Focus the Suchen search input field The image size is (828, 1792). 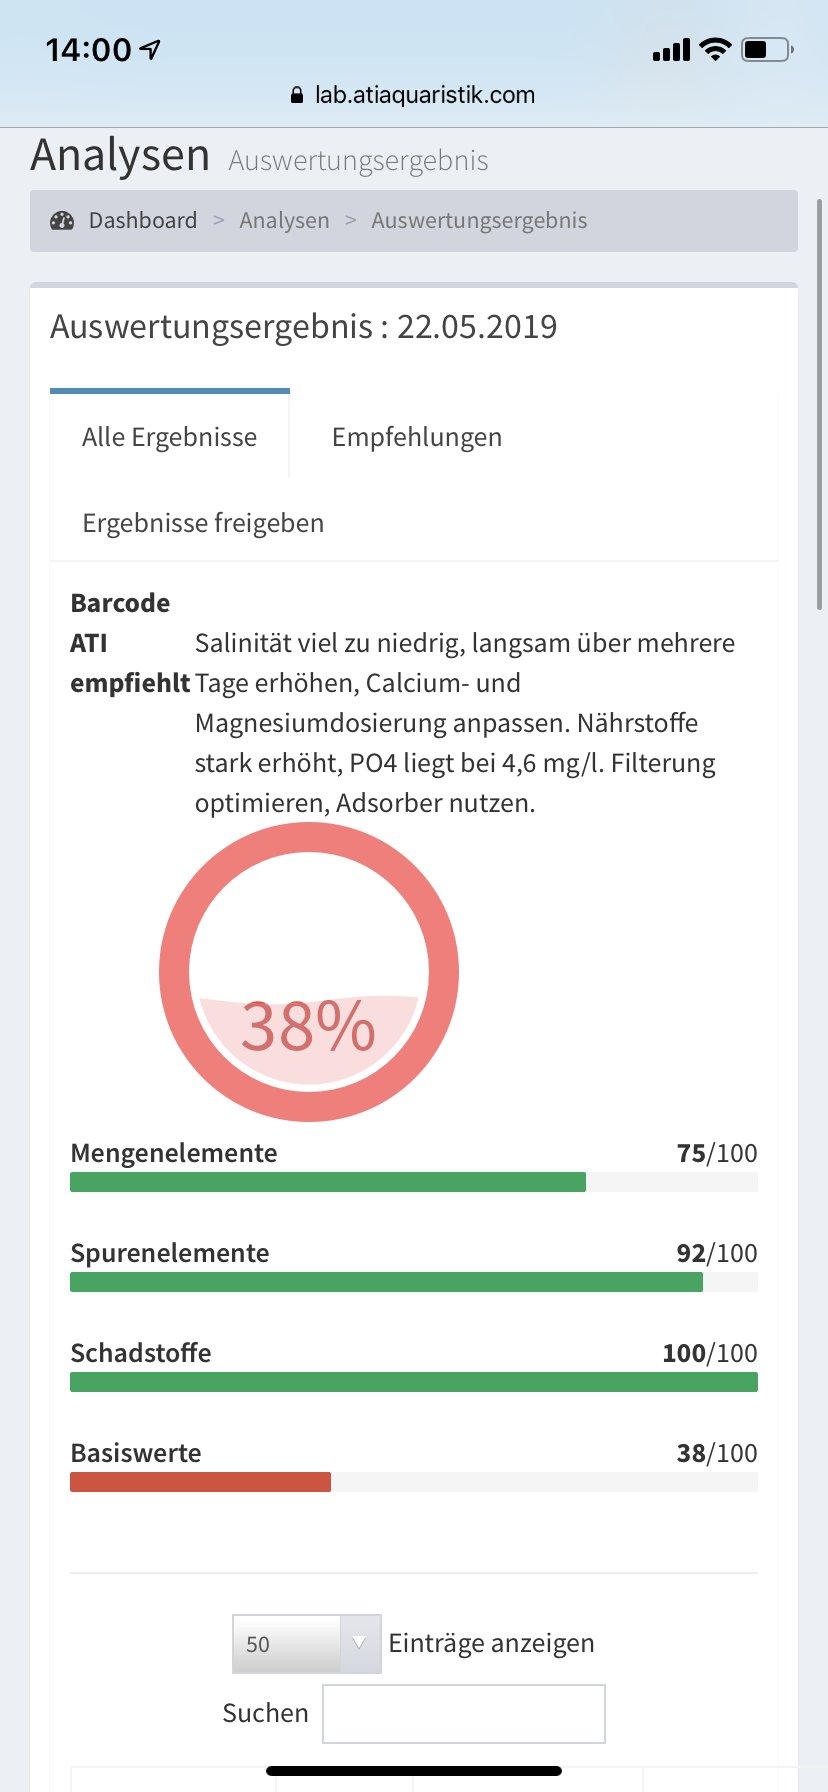click(464, 1713)
